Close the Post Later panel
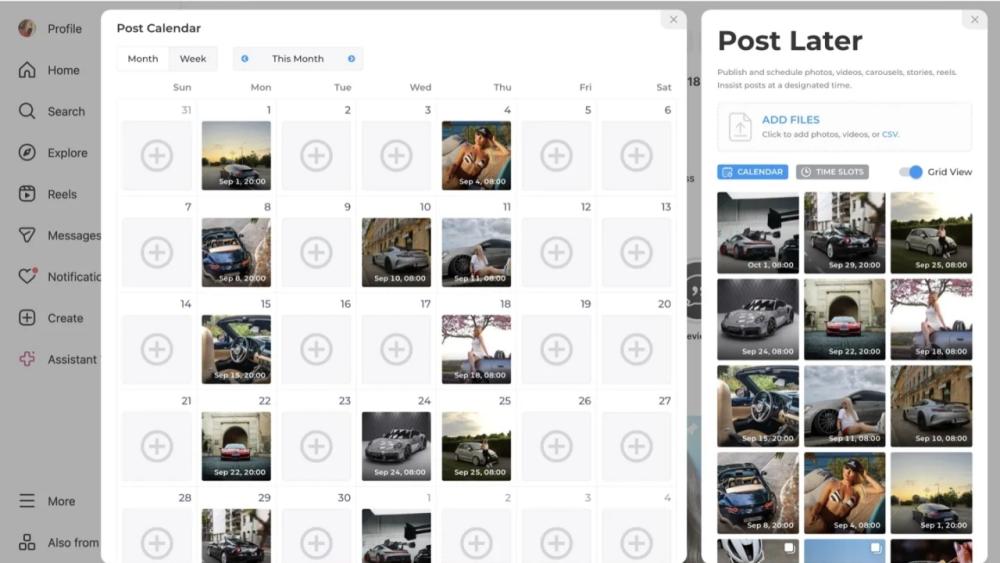Image resolution: width=1000 pixels, height=563 pixels. (974, 20)
